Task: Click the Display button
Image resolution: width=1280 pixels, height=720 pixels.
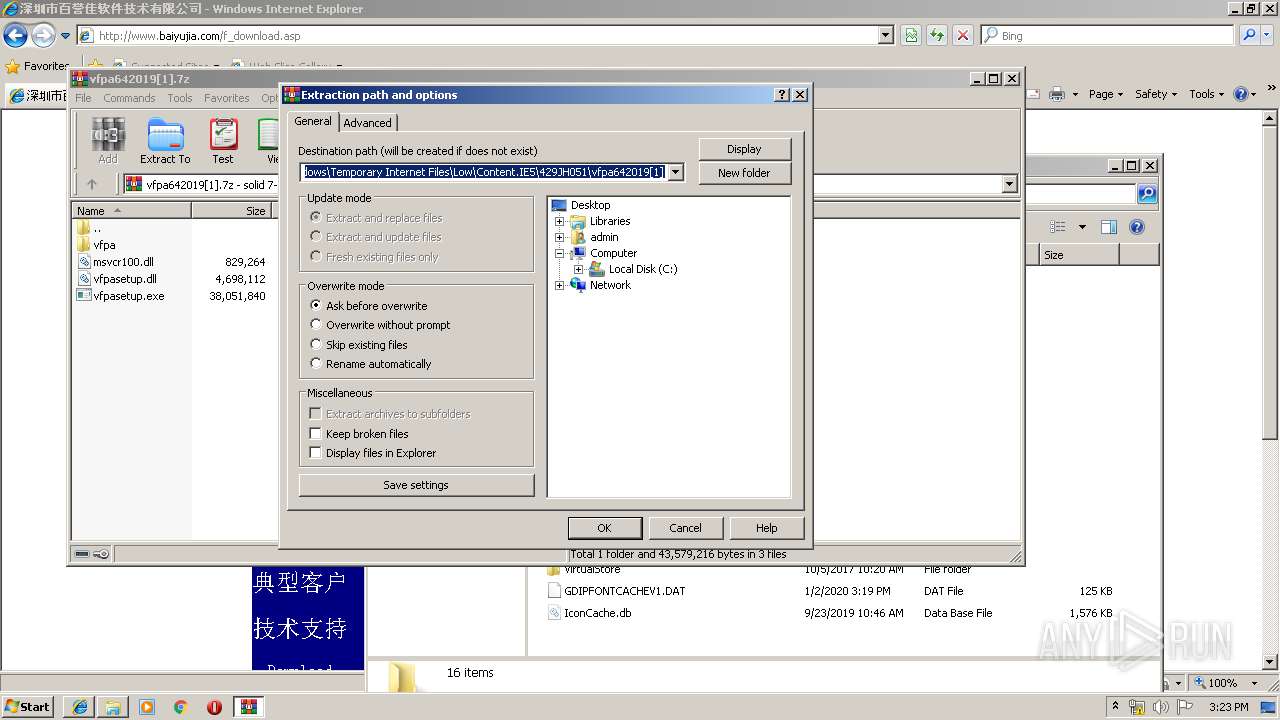Action: coord(744,149)
